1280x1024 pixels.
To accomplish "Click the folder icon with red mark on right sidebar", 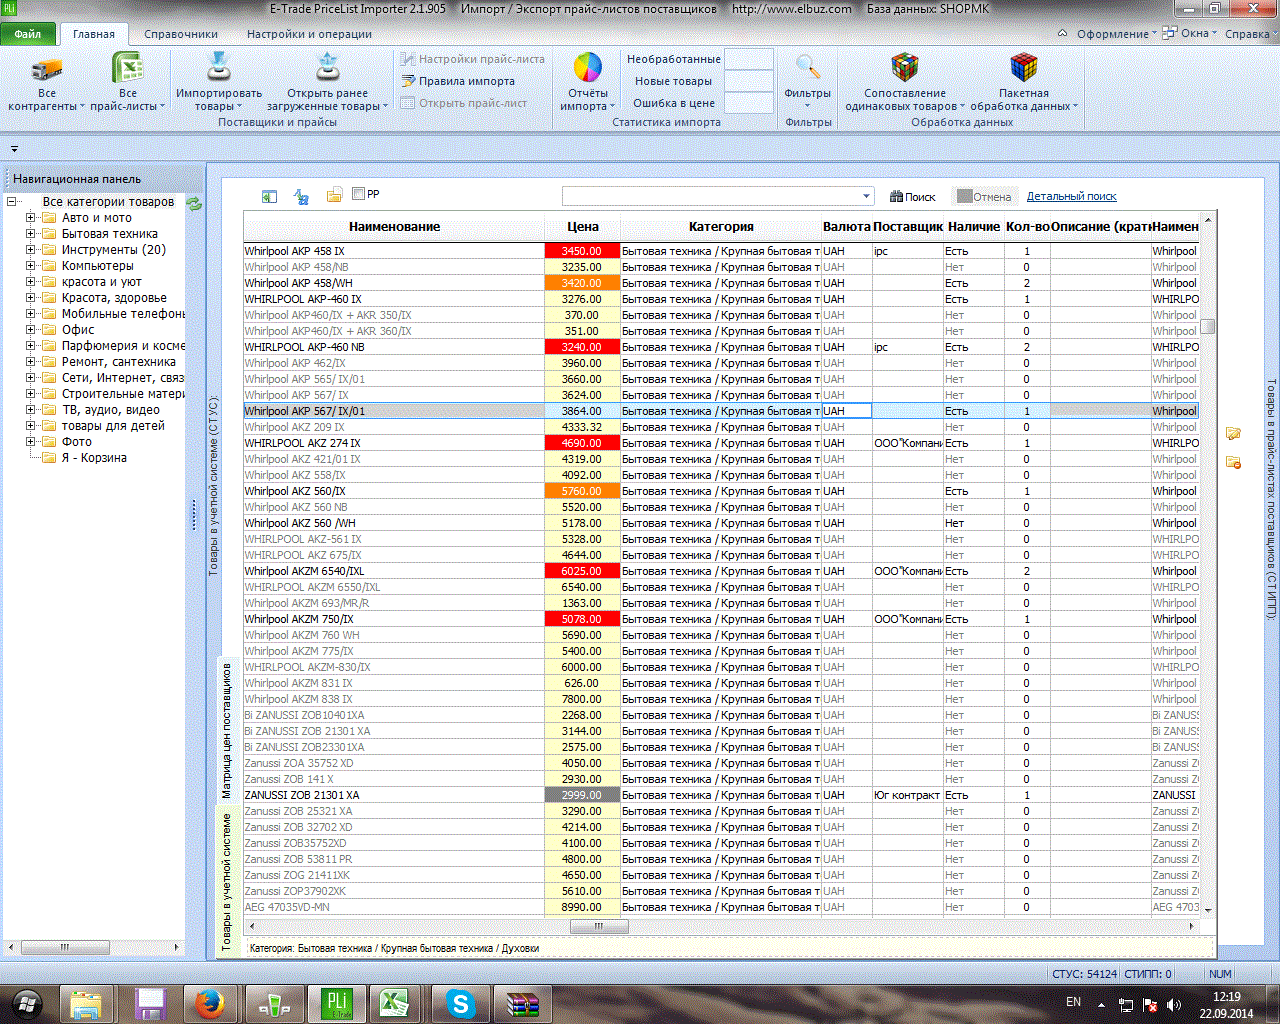I will point(1233,462).
